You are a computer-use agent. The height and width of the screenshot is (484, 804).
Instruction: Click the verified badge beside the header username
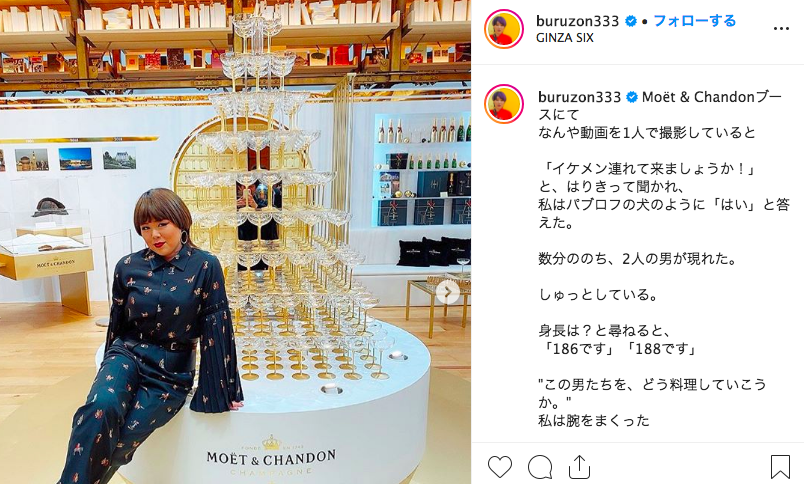(x=631, y=21)
